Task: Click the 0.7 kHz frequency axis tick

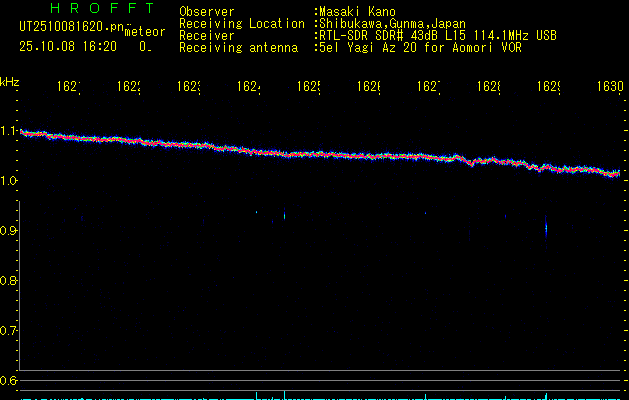Action: pyautogui.click(x=9, y=330)
